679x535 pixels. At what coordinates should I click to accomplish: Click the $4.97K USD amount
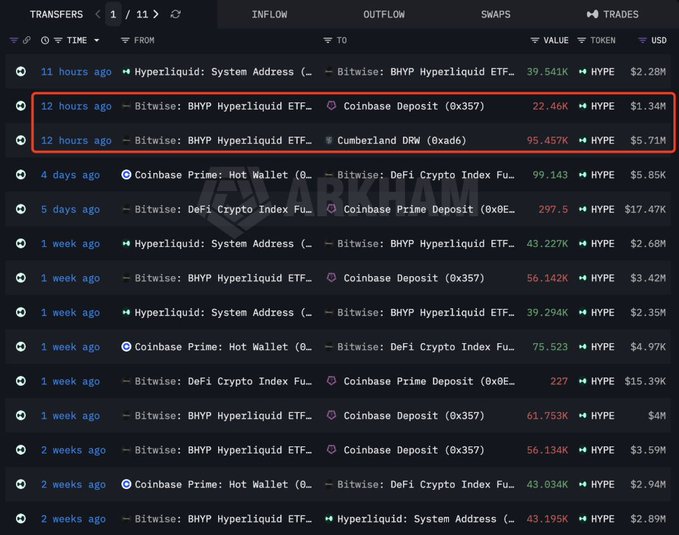(648, 347)
